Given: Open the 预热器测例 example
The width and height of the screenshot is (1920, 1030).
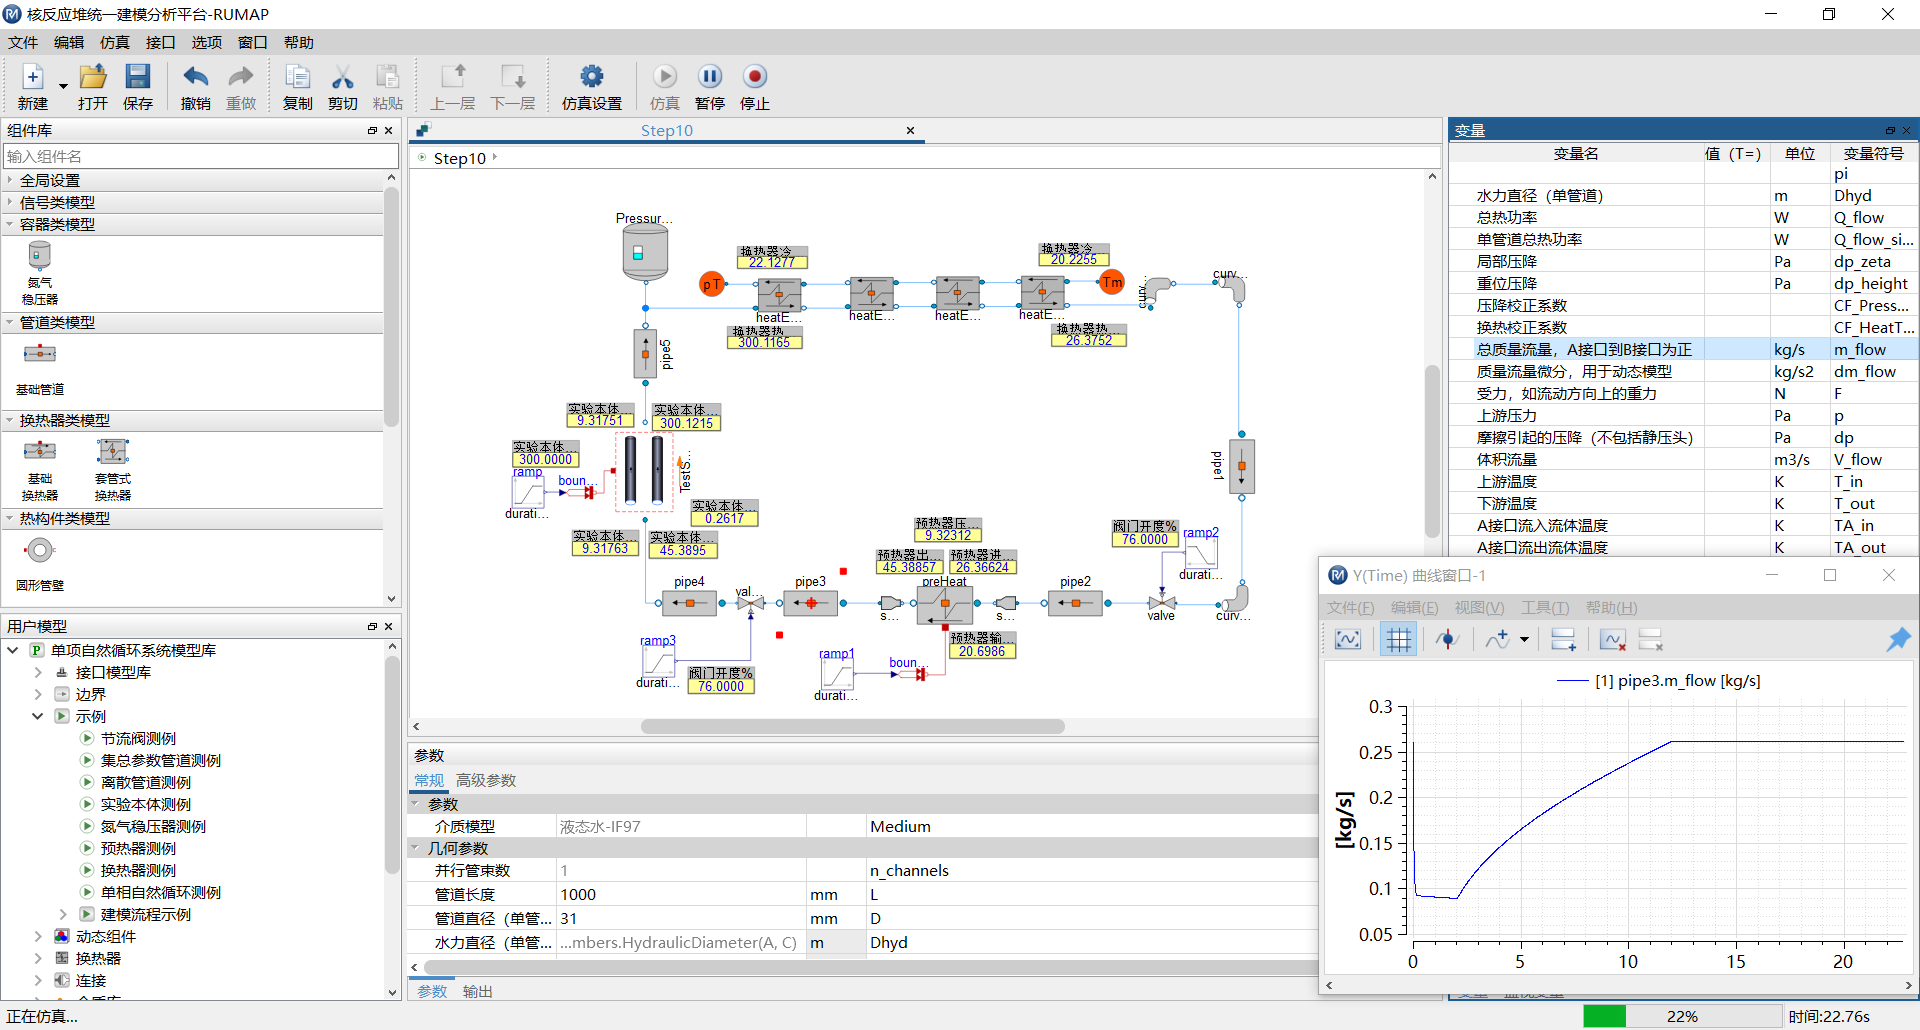Looking at the screenshot, I should [138, 848].
